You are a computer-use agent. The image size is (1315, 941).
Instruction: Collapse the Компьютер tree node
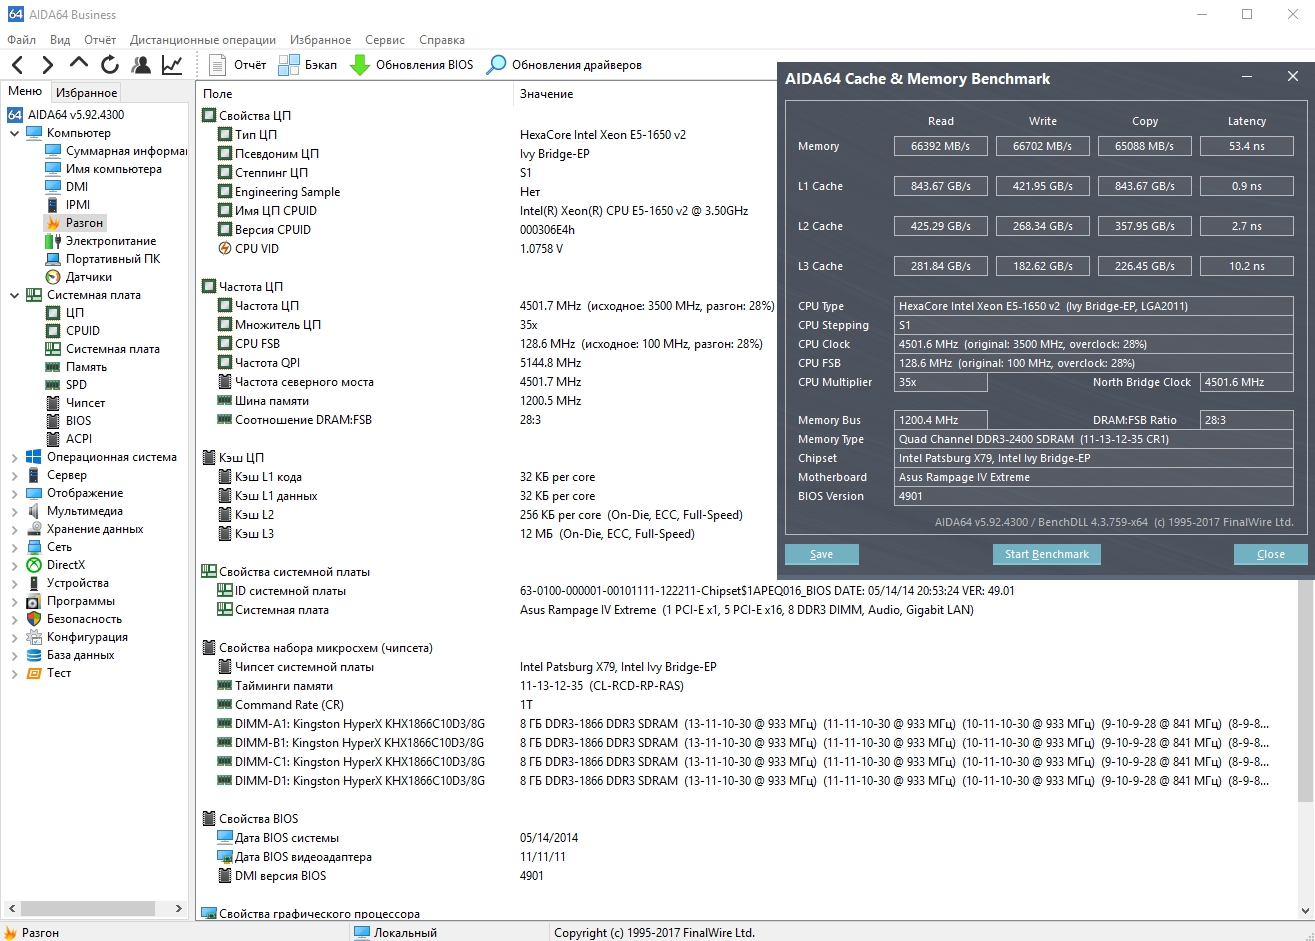15,133
